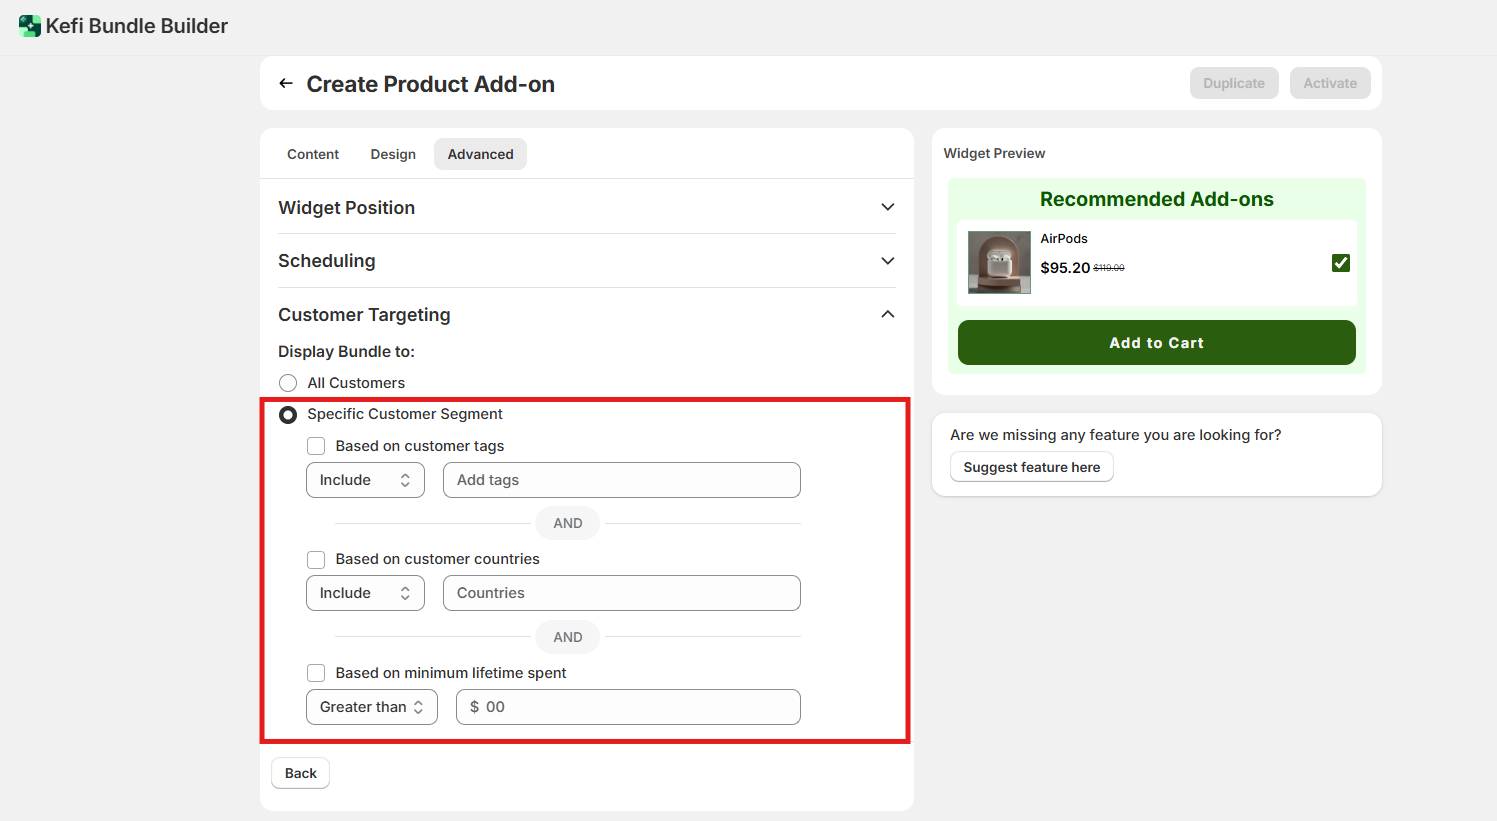1497x821 pixels.
Task: Click Suggest feature here button
Action: pyautogui.click(x=1031, y=467)
